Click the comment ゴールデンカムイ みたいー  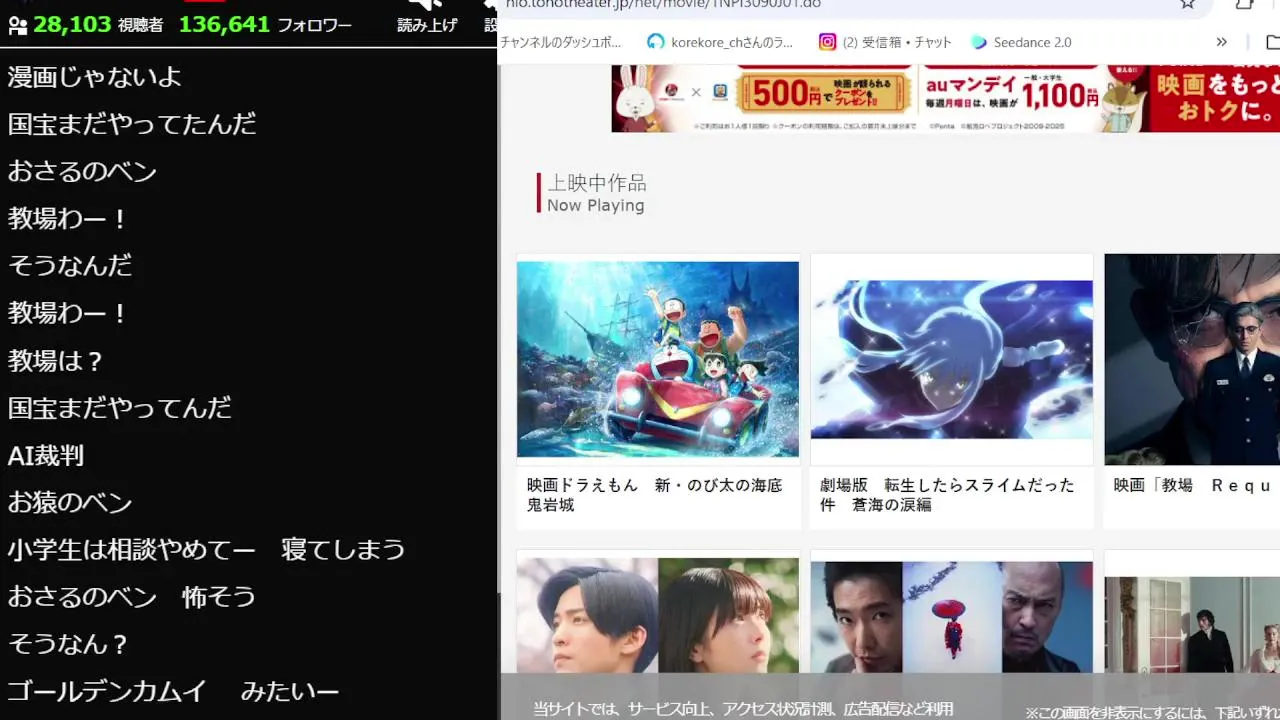pyautogui.click(x=173, y=691)
